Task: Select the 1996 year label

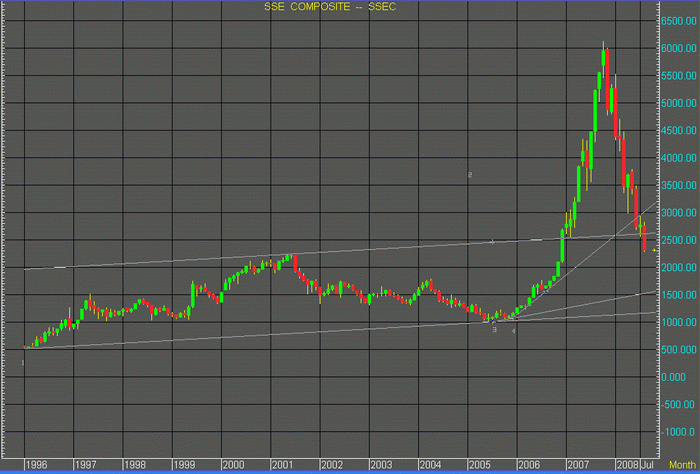Action: pyautogui.click(x=36, y=465)
